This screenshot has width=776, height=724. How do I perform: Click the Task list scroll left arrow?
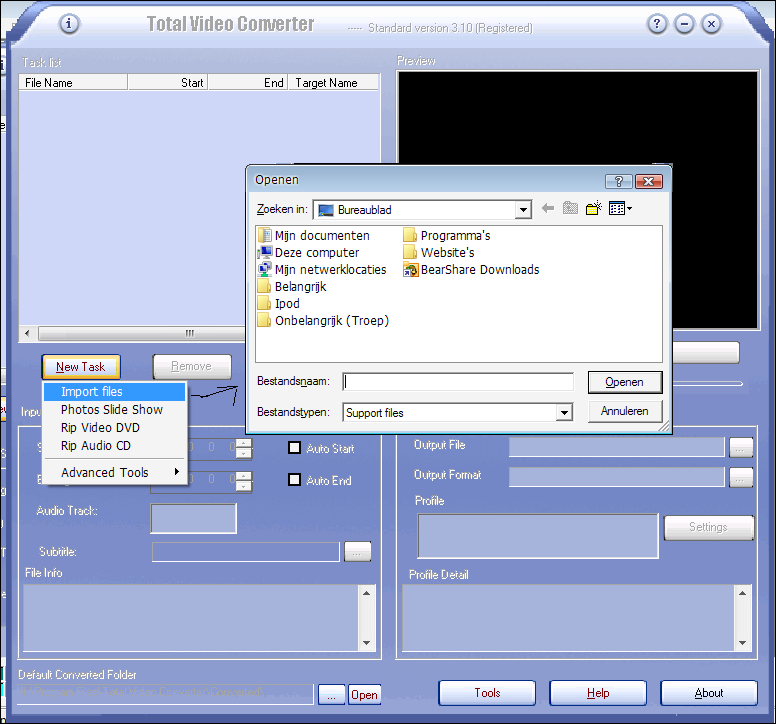click(x=27, y=333)
